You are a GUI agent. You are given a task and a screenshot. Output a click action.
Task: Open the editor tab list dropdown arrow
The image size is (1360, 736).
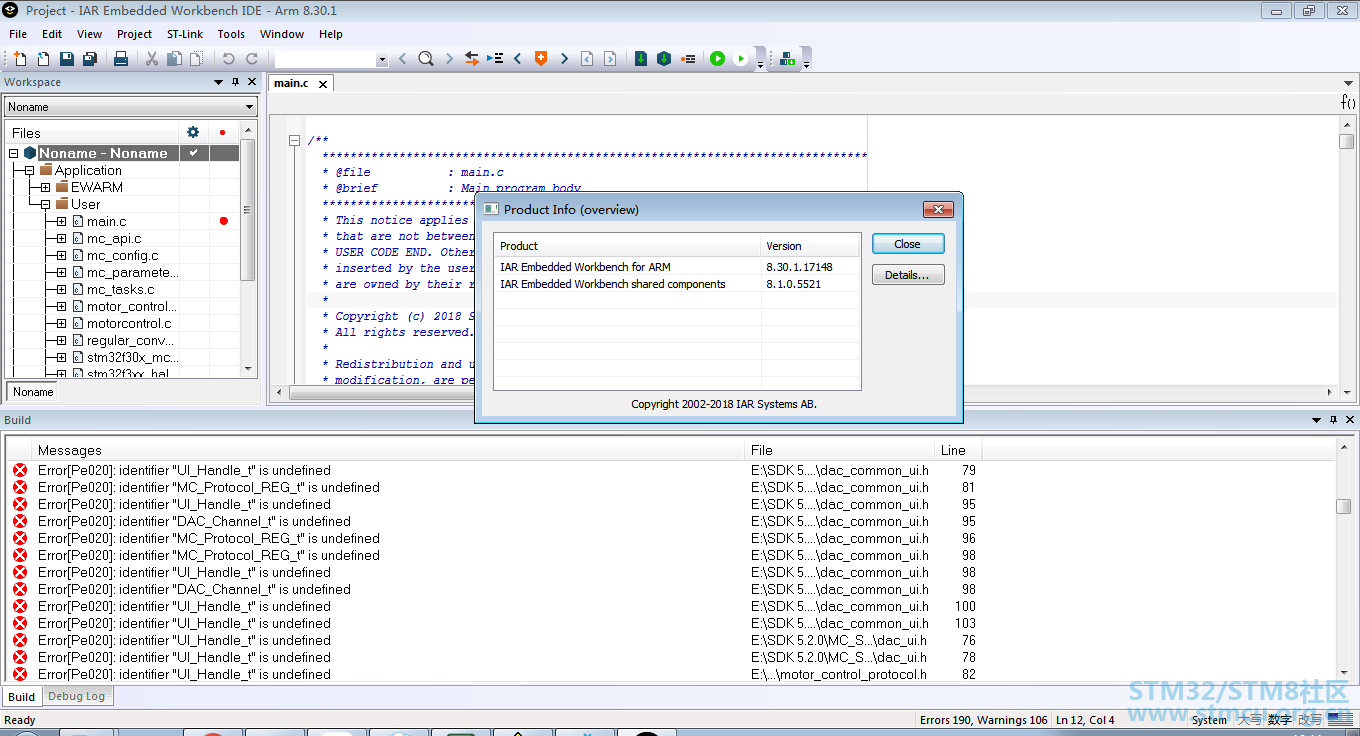coord(1348,83)
